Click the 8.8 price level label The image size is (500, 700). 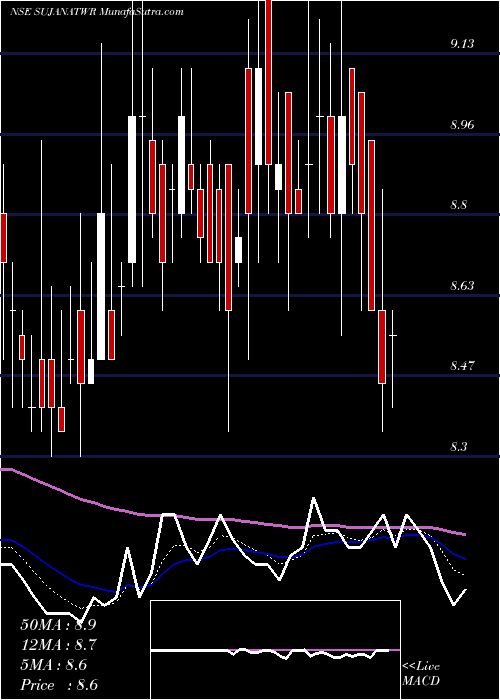pyautogui.click(x=458, y=205)
